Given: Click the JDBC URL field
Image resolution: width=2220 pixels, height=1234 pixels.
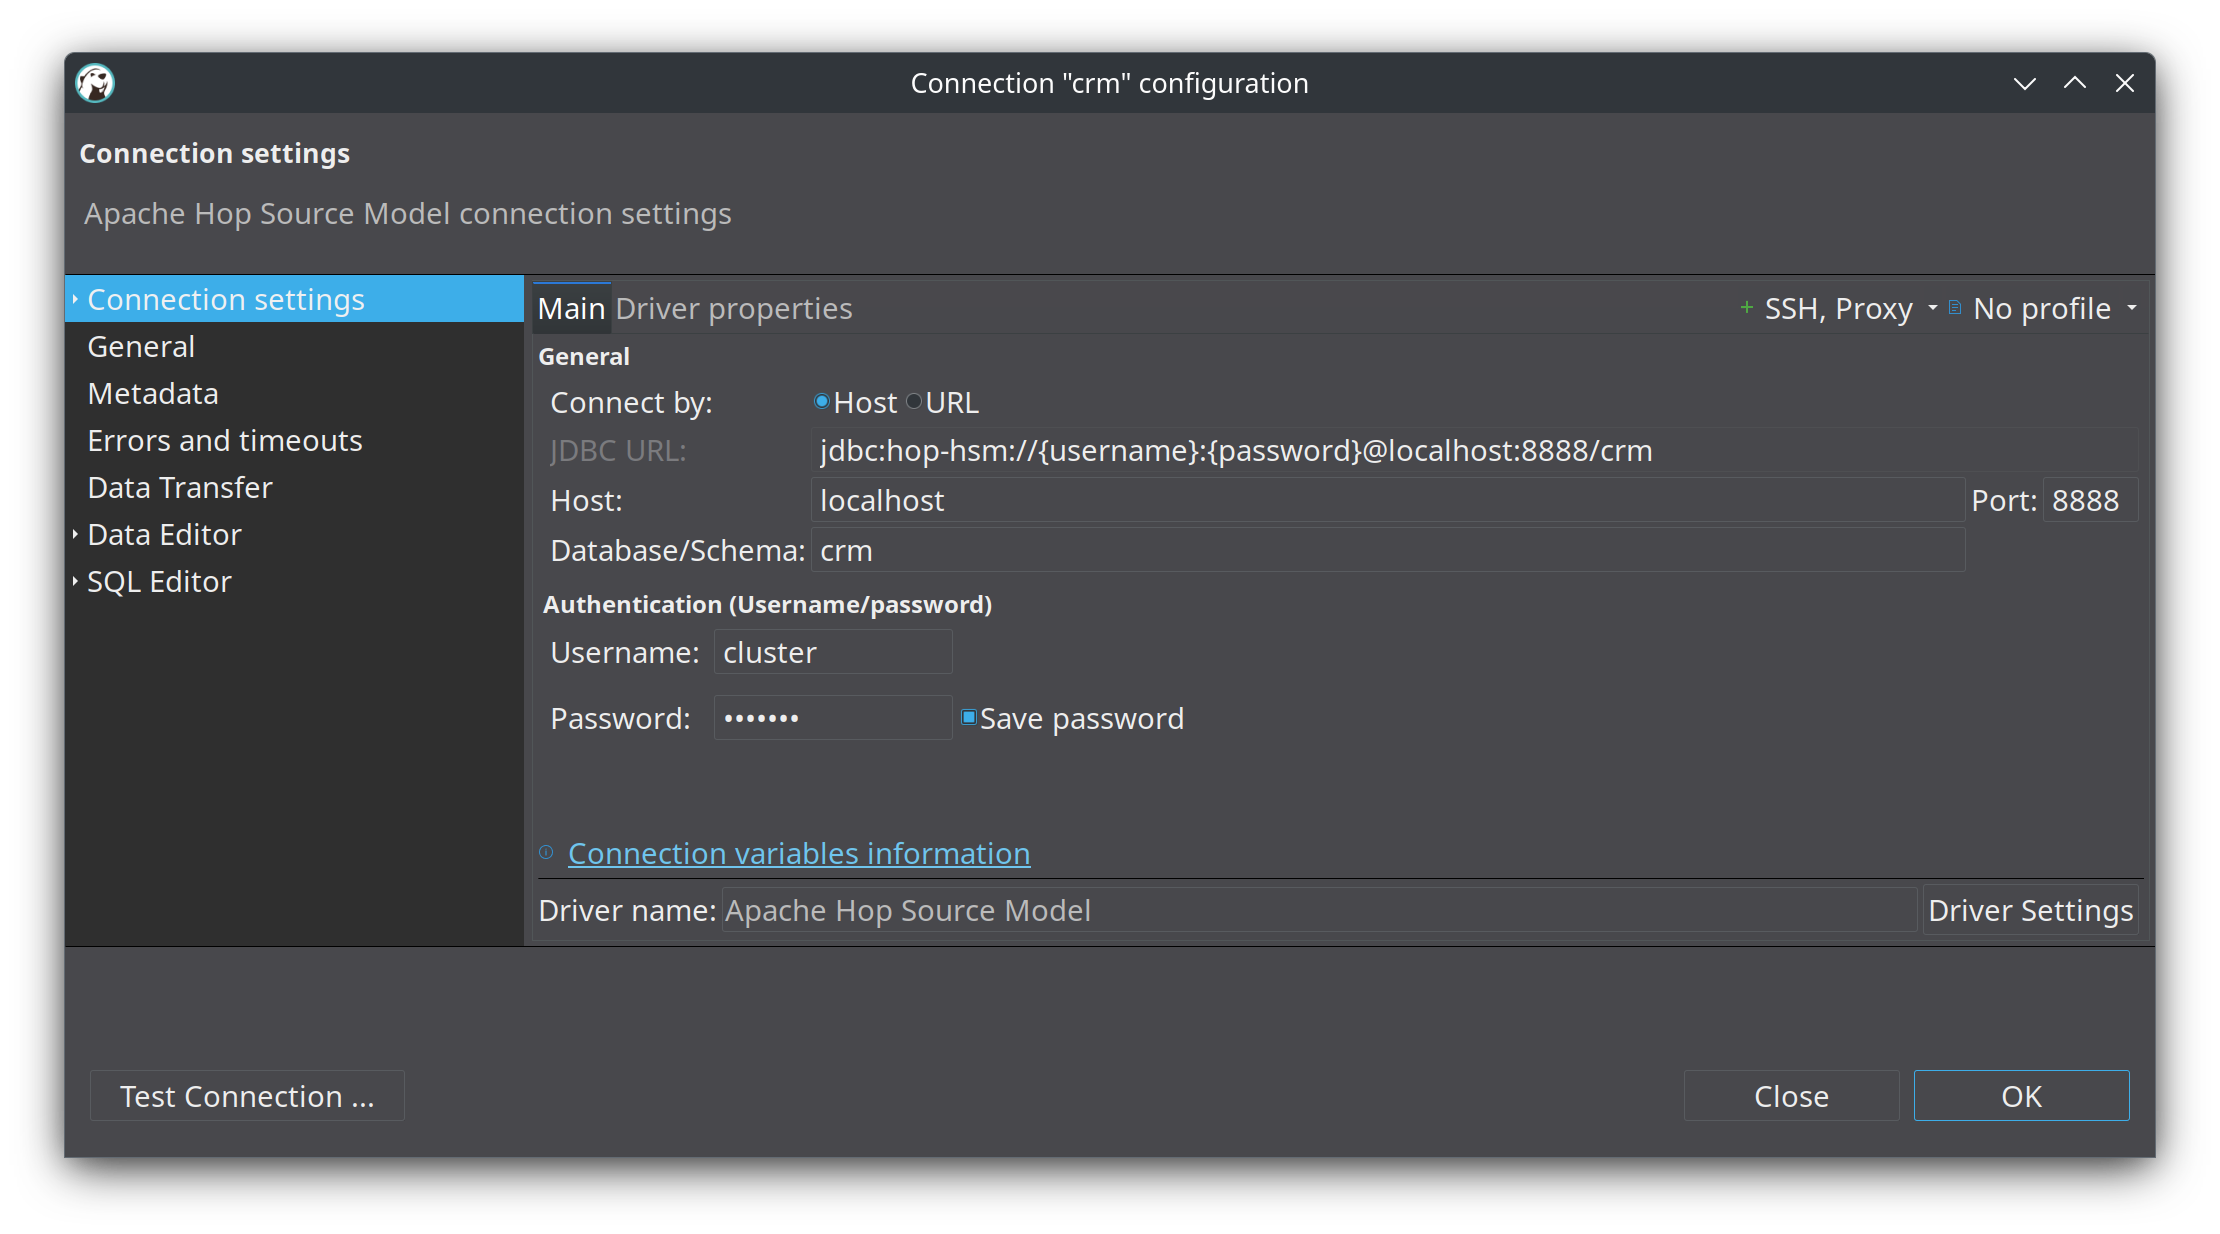Looking at the screenshot, I should click(x=1474, y=451).
